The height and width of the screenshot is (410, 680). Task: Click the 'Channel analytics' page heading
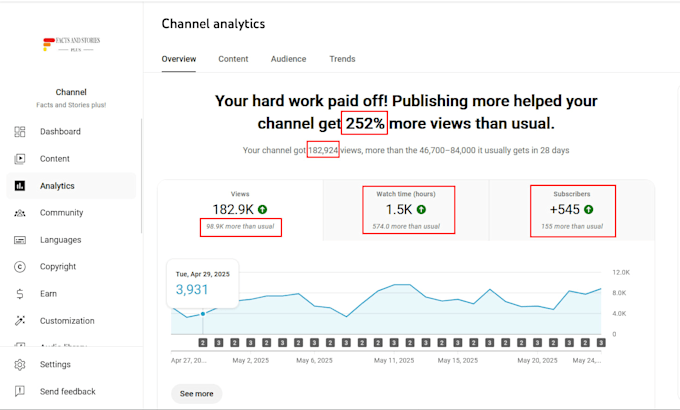(213, 24)
